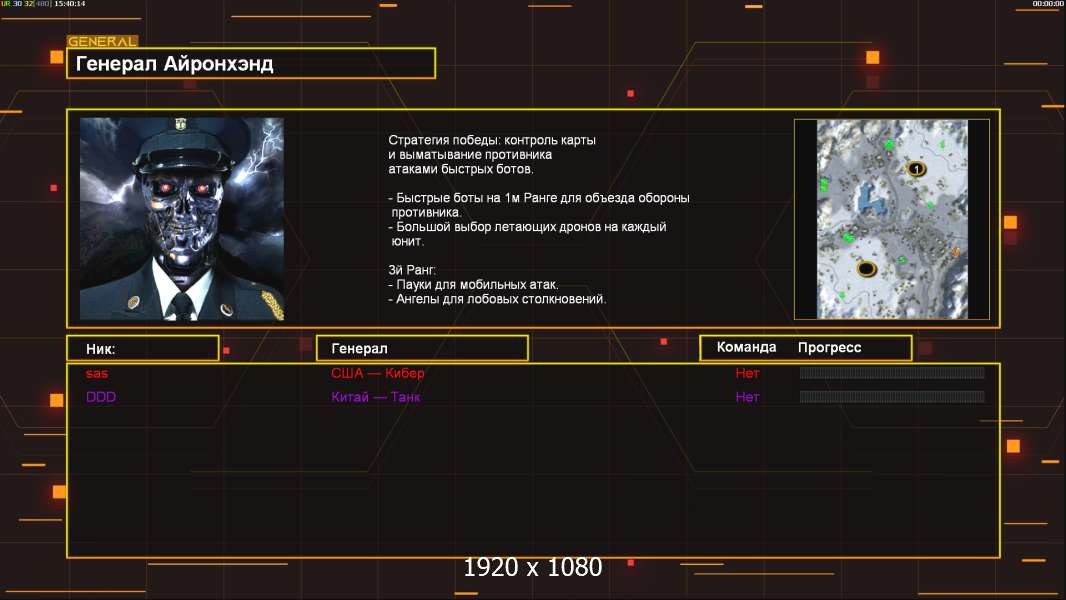
Task: Click the Прогресс column header
Action: point(829,347)
